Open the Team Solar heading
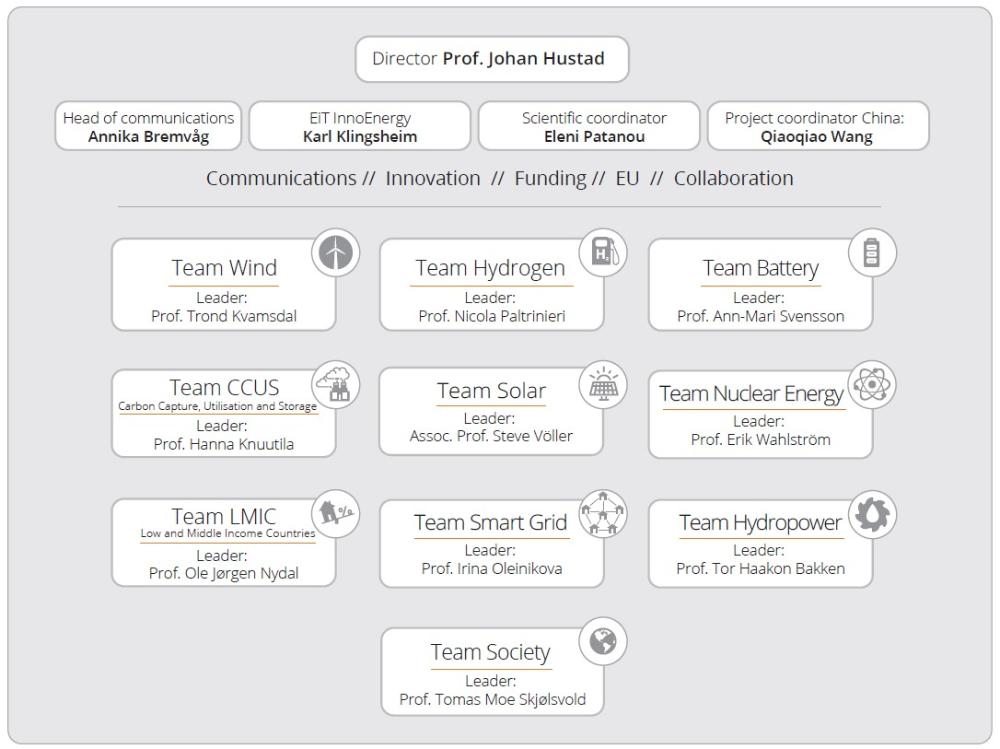1000x749 pixels. (x=491, y=390)
